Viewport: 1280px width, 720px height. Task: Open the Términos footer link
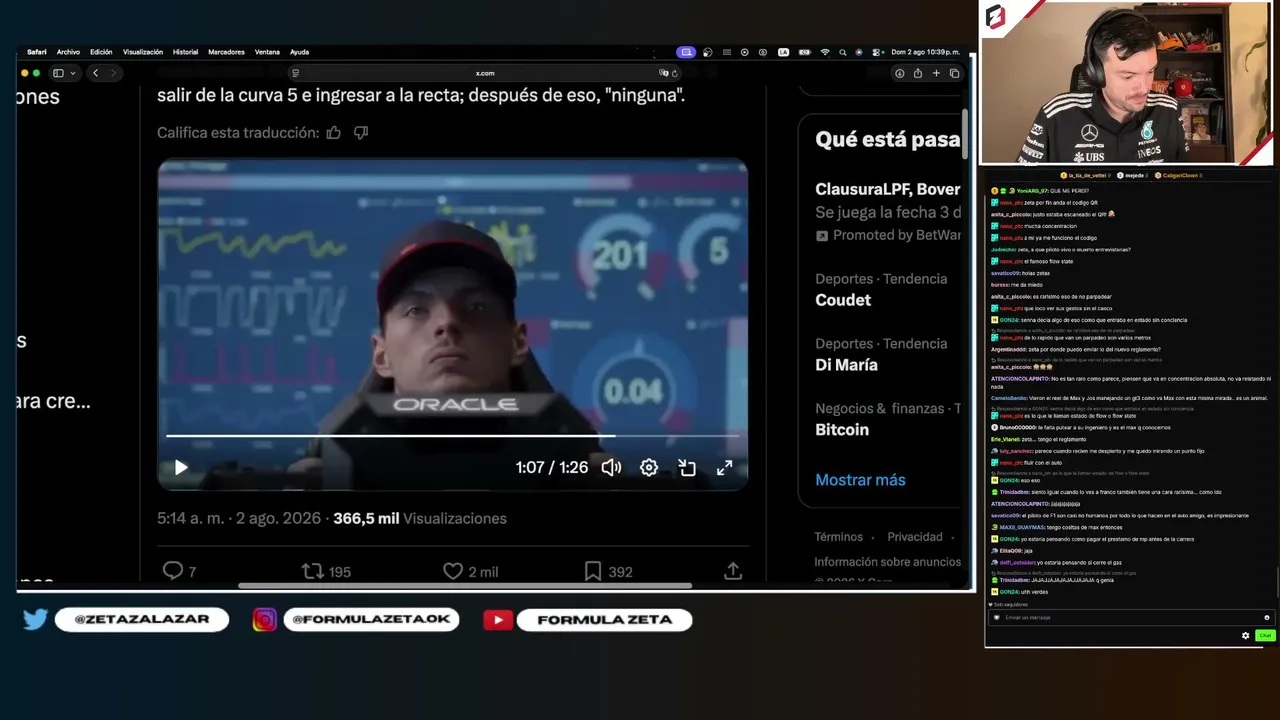coord(838,537)
